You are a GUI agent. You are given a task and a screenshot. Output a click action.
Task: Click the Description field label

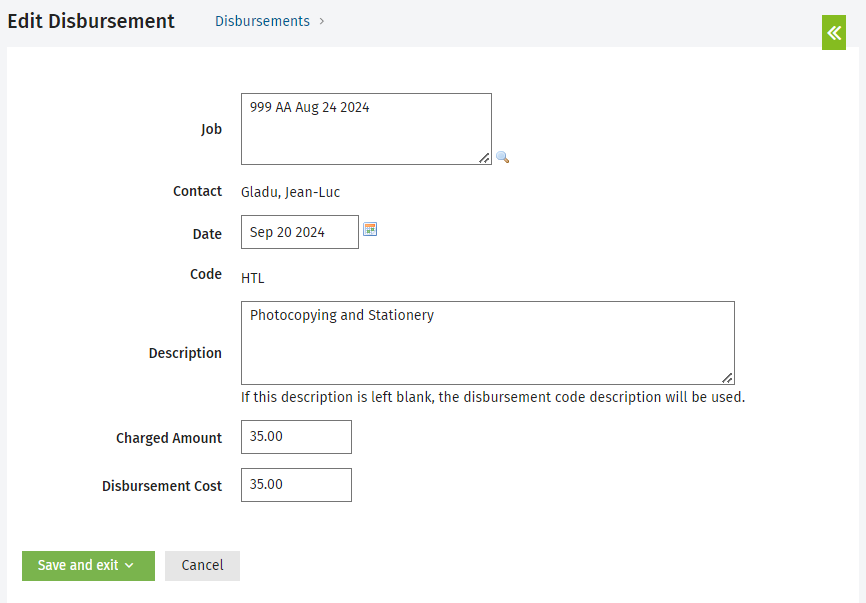click(185, 353)
